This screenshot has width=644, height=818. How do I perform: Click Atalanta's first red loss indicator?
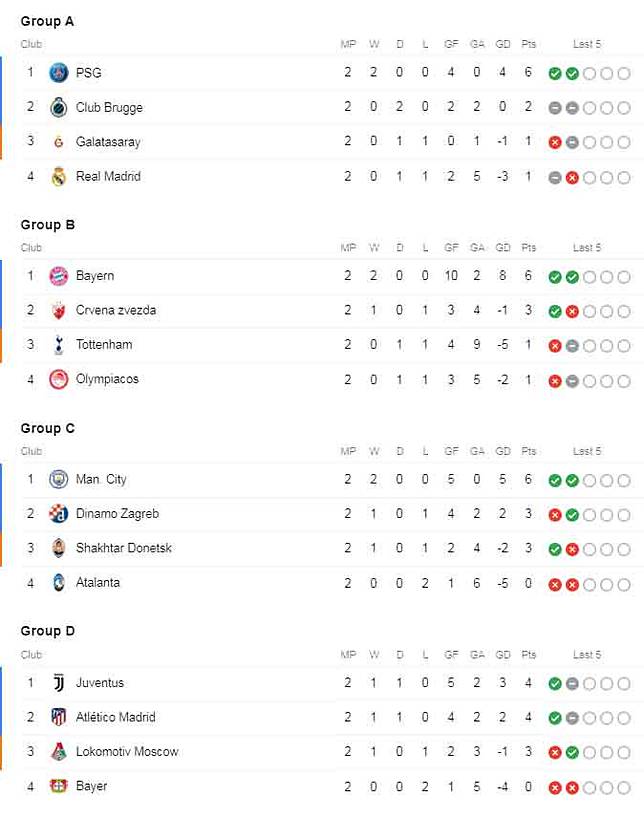click(554, 584)
